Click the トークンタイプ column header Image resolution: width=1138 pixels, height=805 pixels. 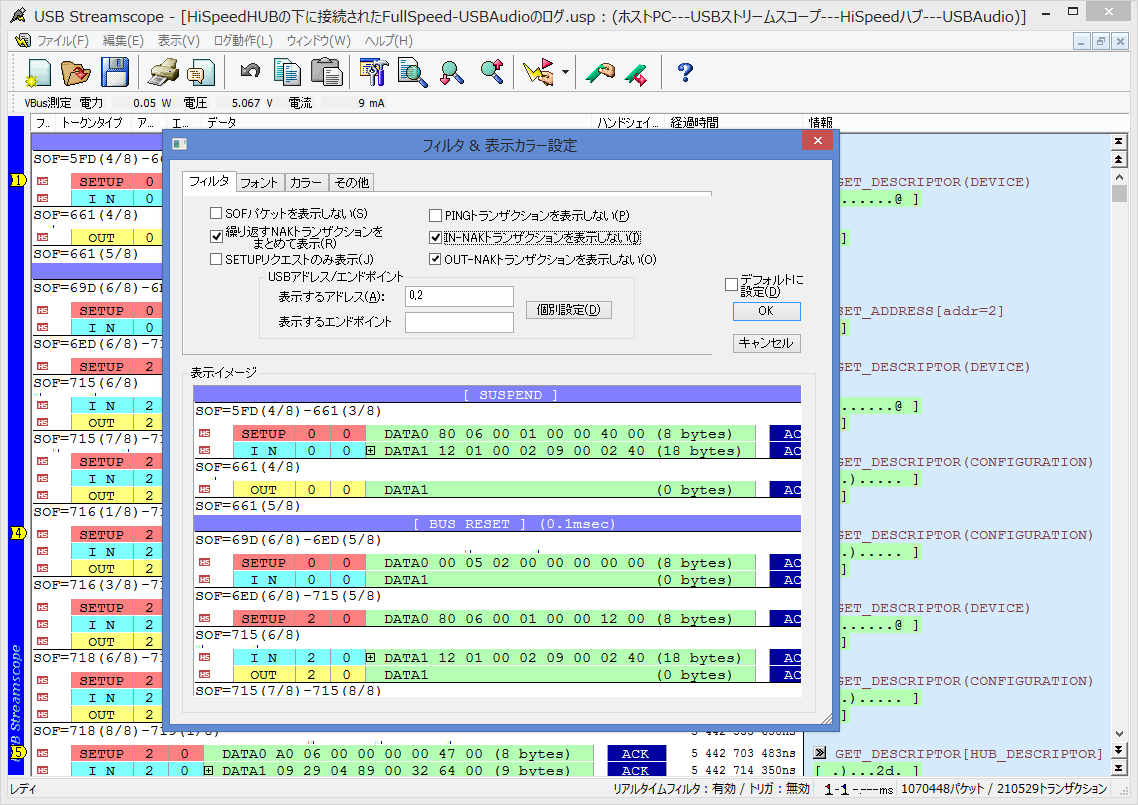(x=94, y=123)
